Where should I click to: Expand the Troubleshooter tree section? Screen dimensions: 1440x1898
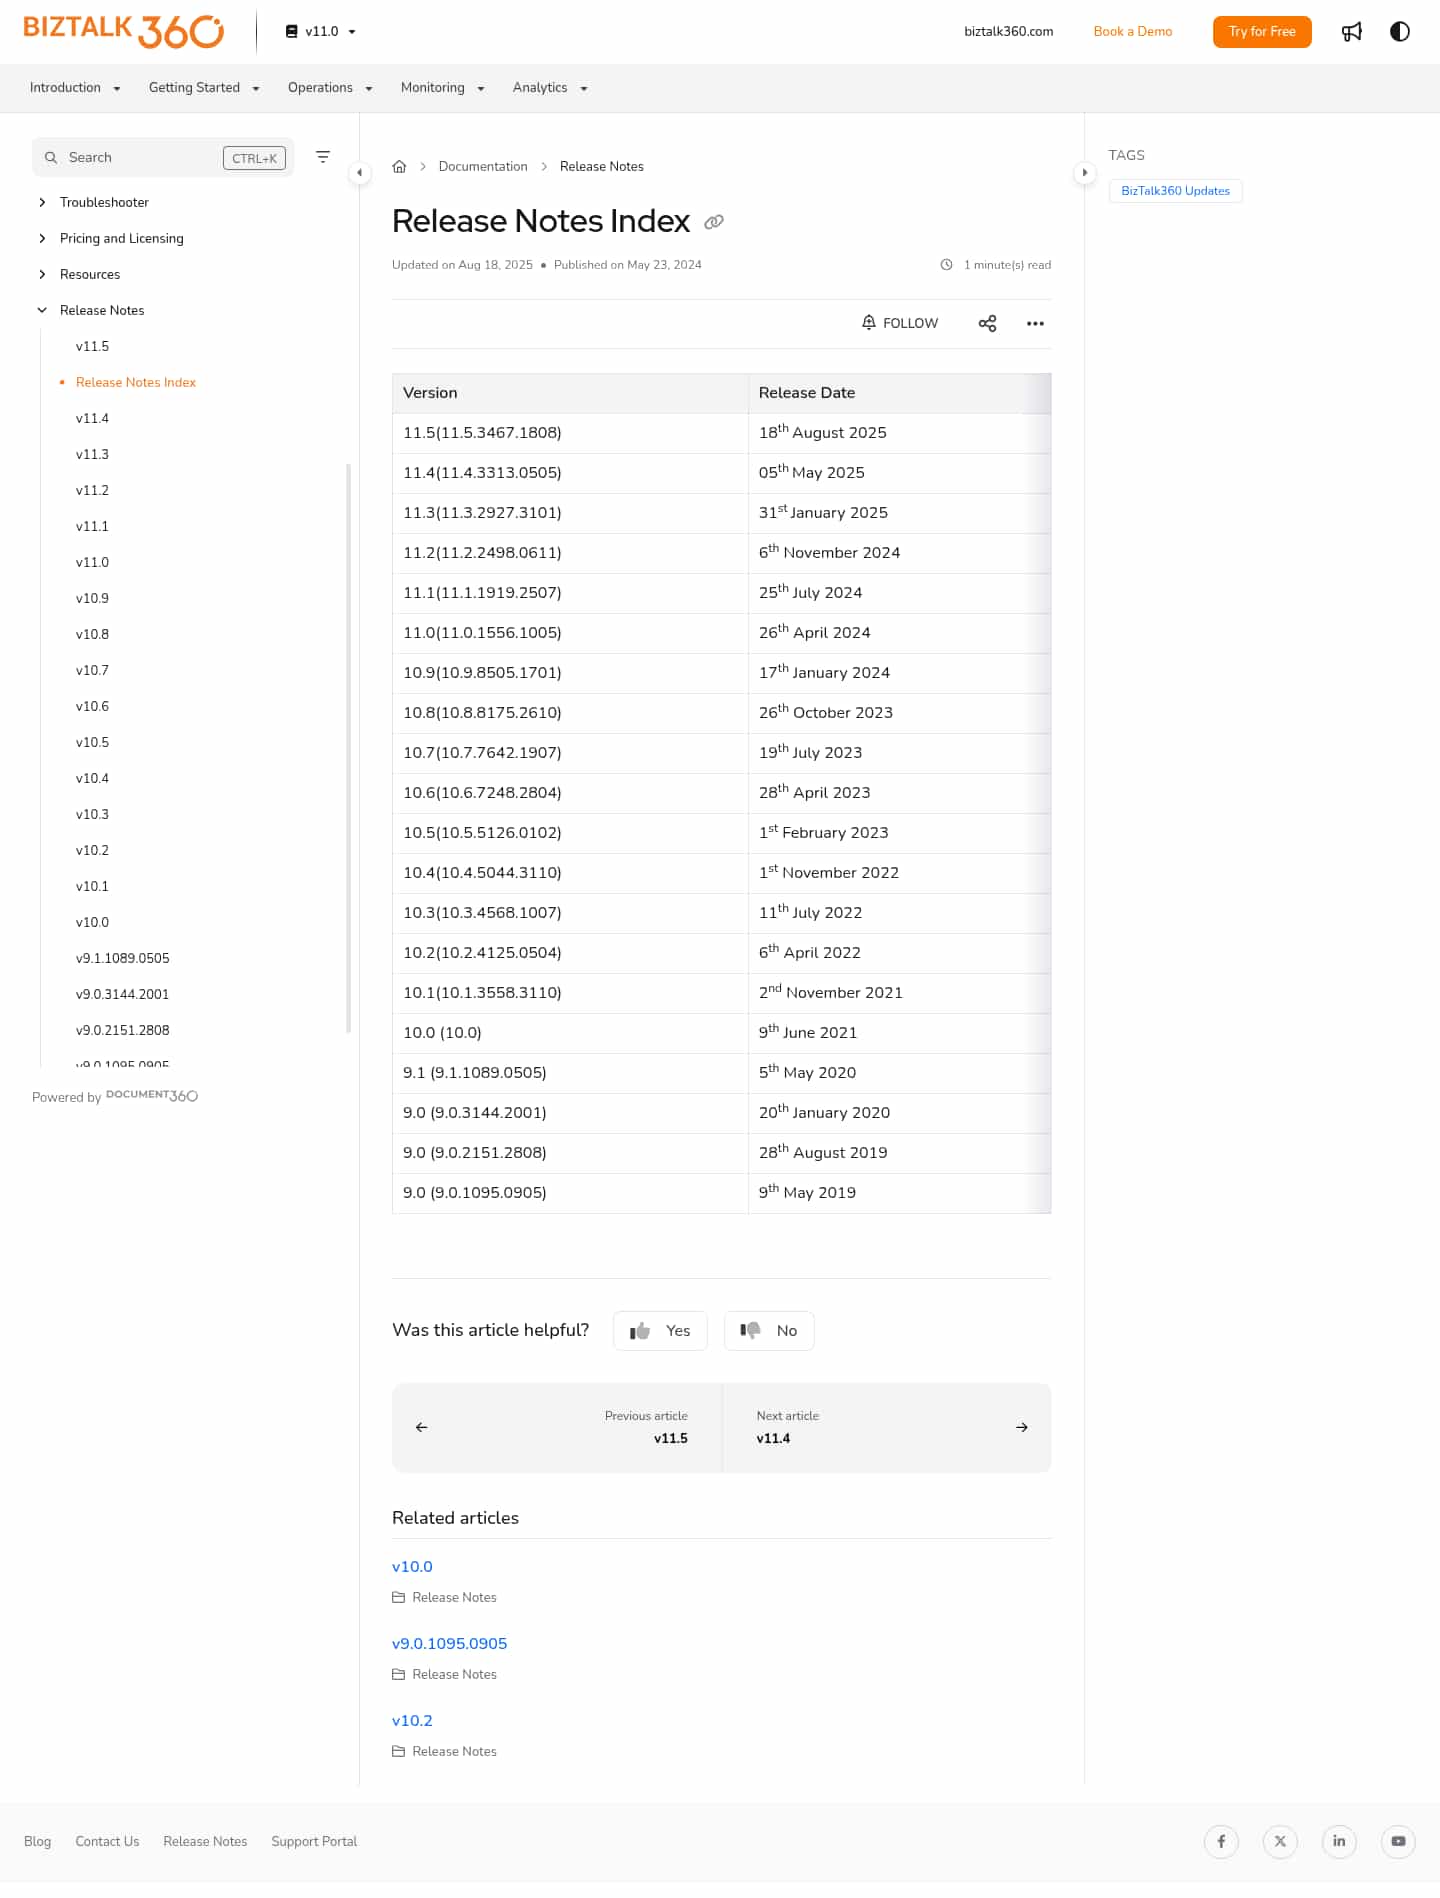(x=42, y=202)
